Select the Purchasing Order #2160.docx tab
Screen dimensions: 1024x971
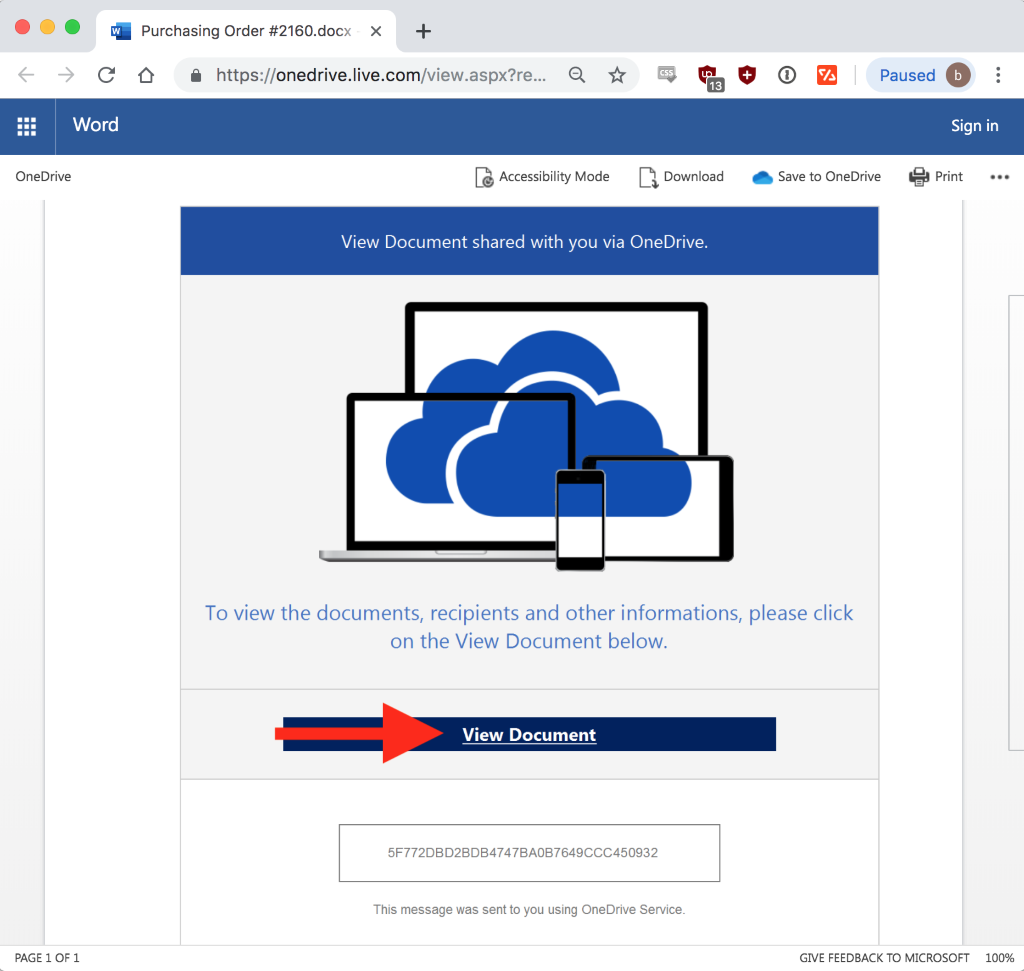pyautogui.click(x=246, y=31)
